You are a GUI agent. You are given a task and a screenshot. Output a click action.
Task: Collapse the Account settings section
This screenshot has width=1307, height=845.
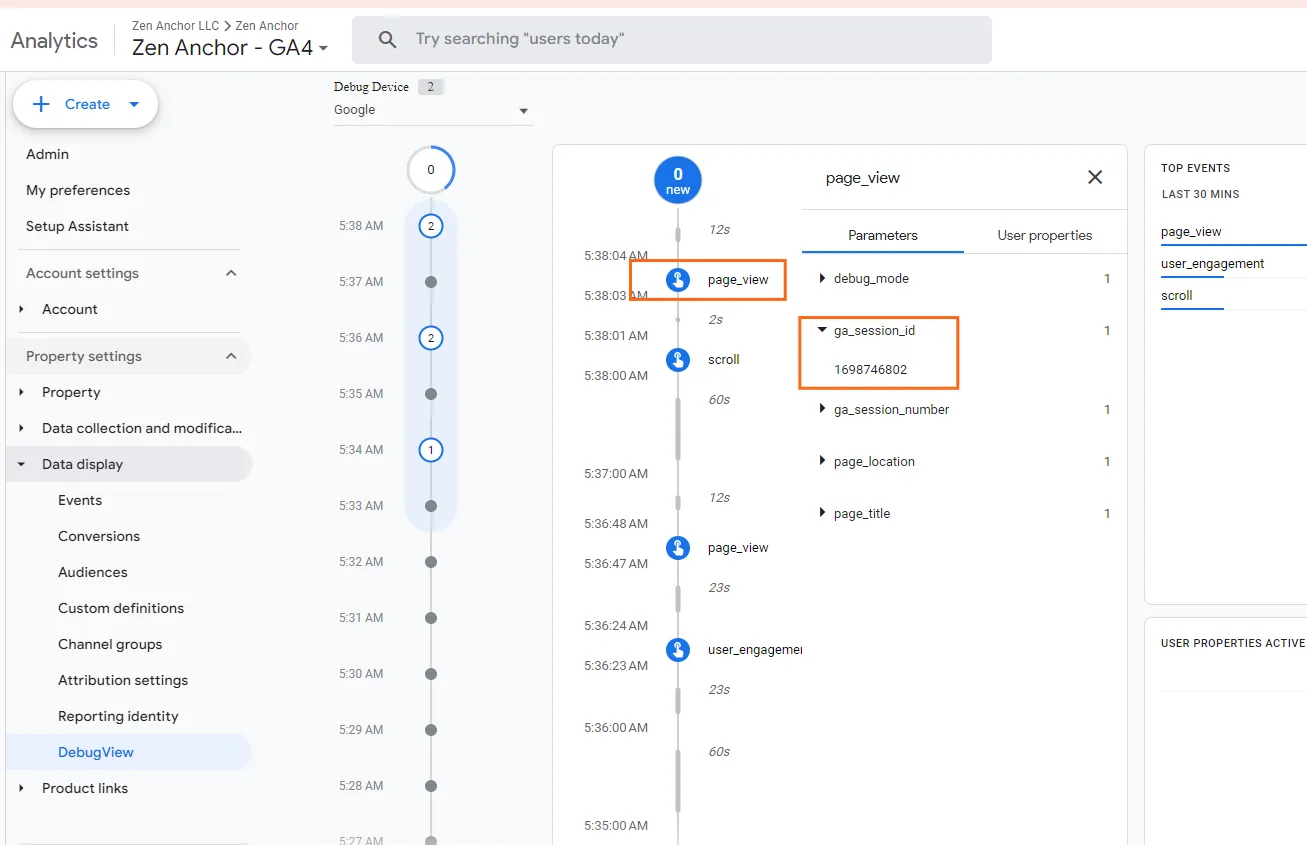click(231, 273)
